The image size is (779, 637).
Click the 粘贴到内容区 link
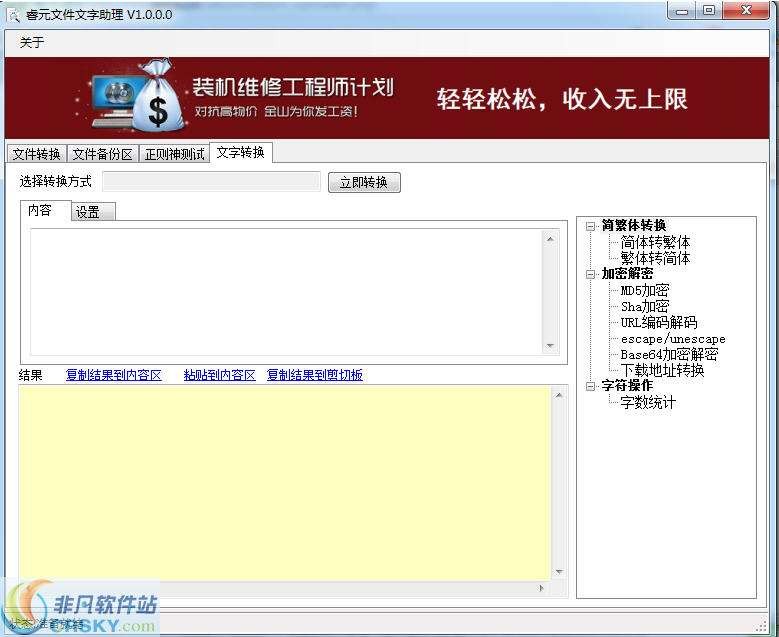pos(220,375)
